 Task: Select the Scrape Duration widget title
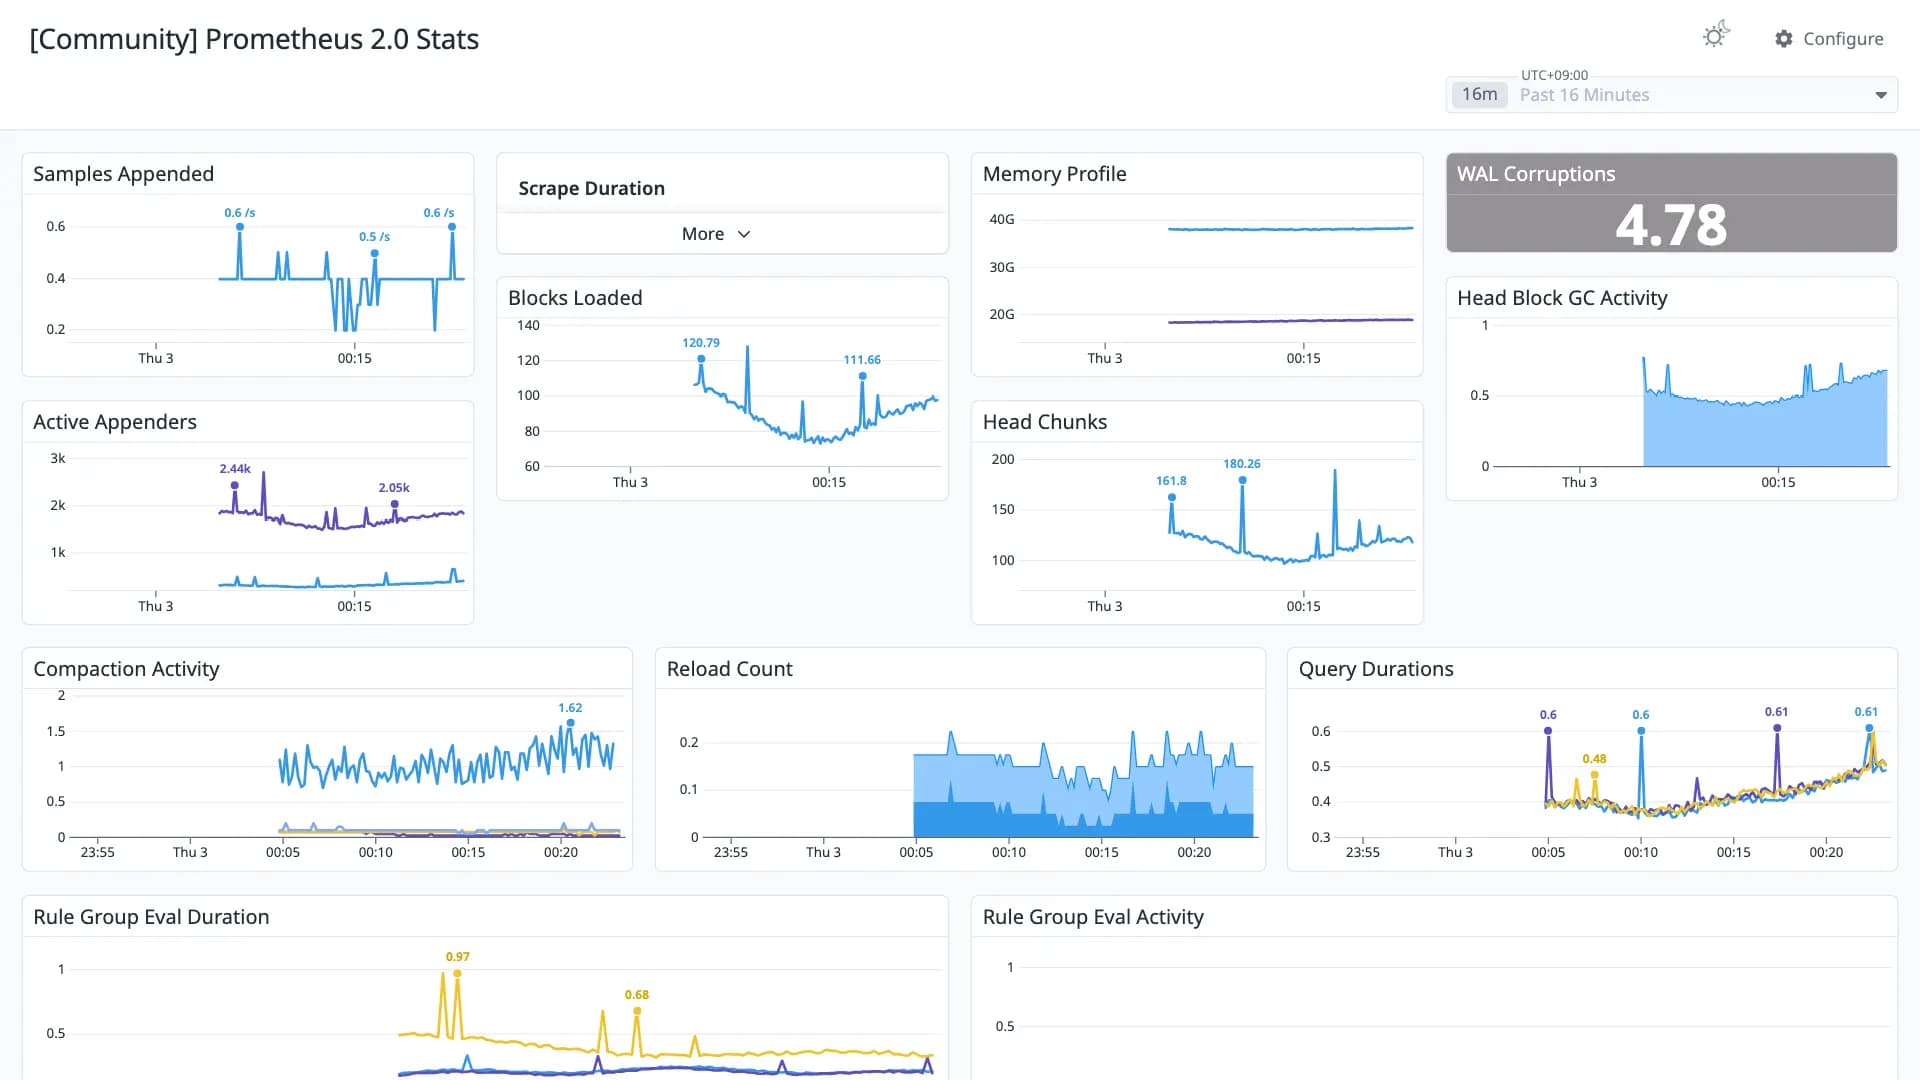[592, 188]
